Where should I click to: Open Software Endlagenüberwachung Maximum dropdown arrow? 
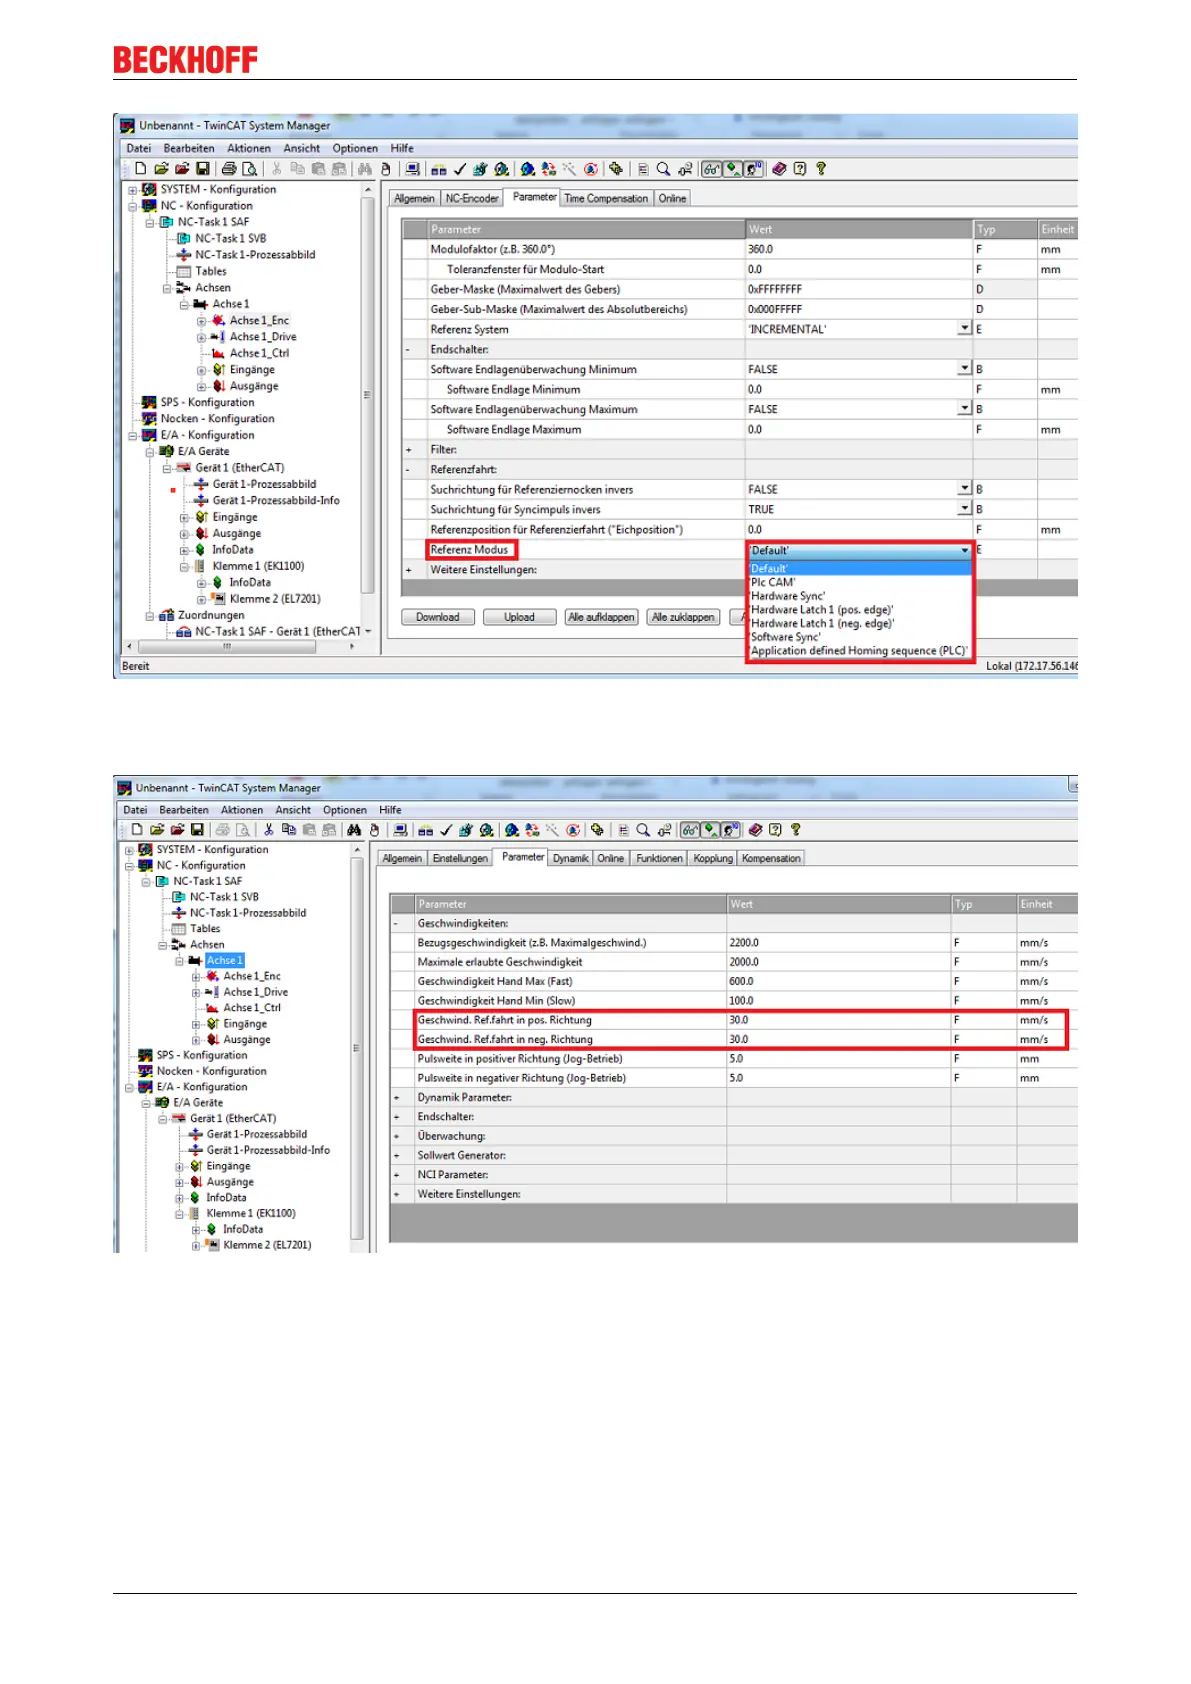tap(964, 409)
